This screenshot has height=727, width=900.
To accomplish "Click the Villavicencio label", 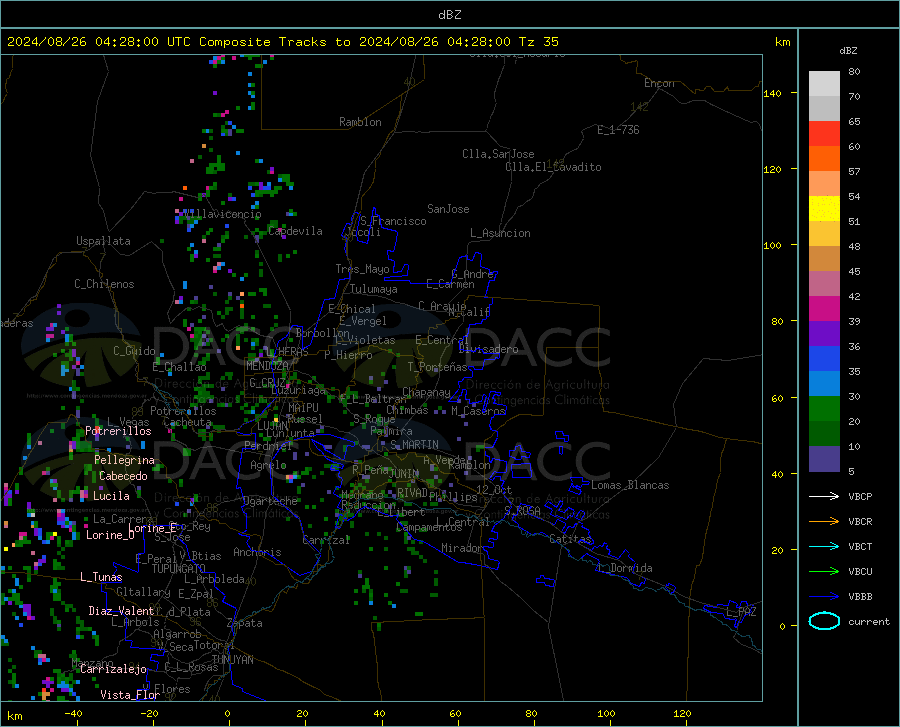I will click(x=221, y=214).
